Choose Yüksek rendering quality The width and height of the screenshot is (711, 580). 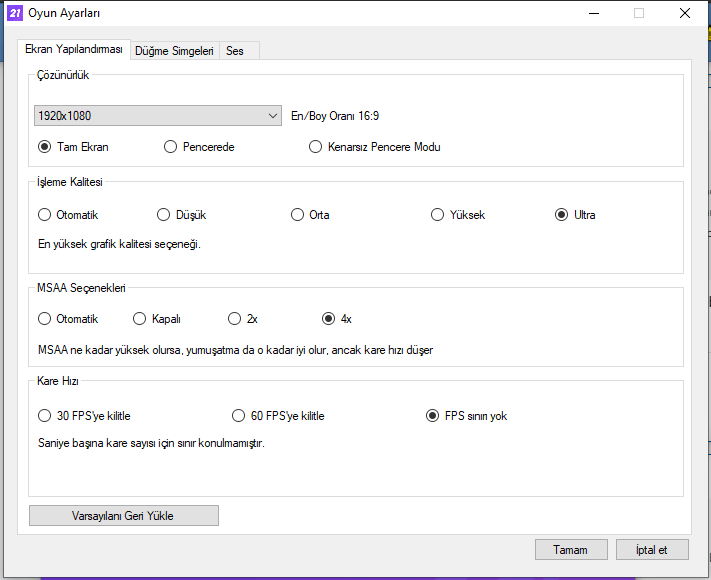pyautogui.click(x=438, y=215)
